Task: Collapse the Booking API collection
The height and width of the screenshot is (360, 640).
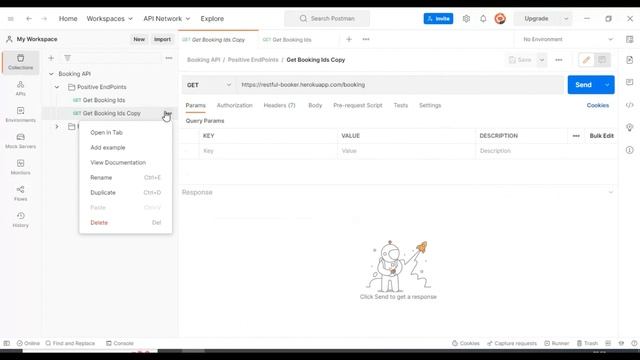Action: click(51, 74)
